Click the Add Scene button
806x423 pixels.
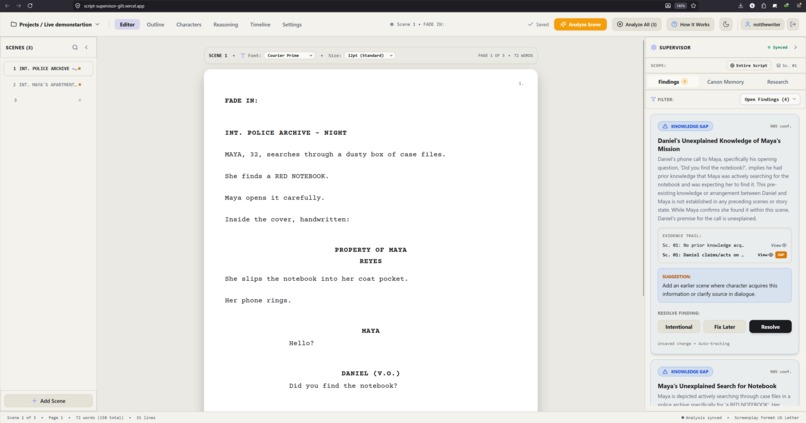coord(48,400)
